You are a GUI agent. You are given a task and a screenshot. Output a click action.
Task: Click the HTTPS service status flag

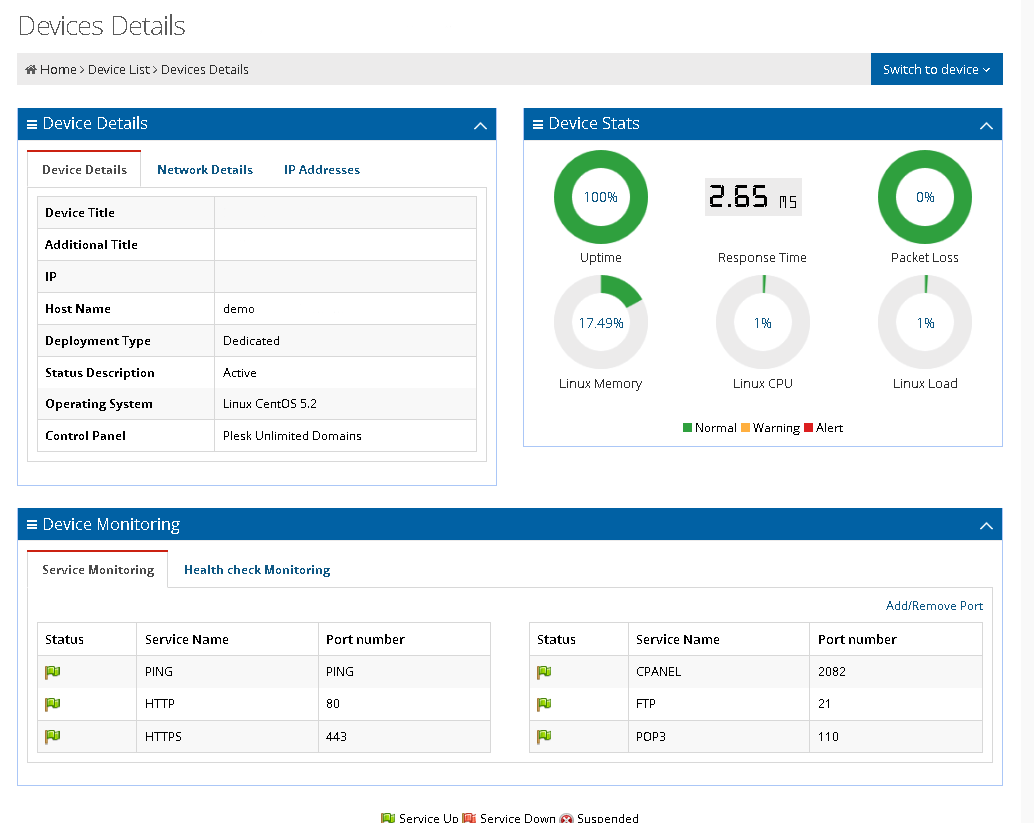[x=53, y=736]
